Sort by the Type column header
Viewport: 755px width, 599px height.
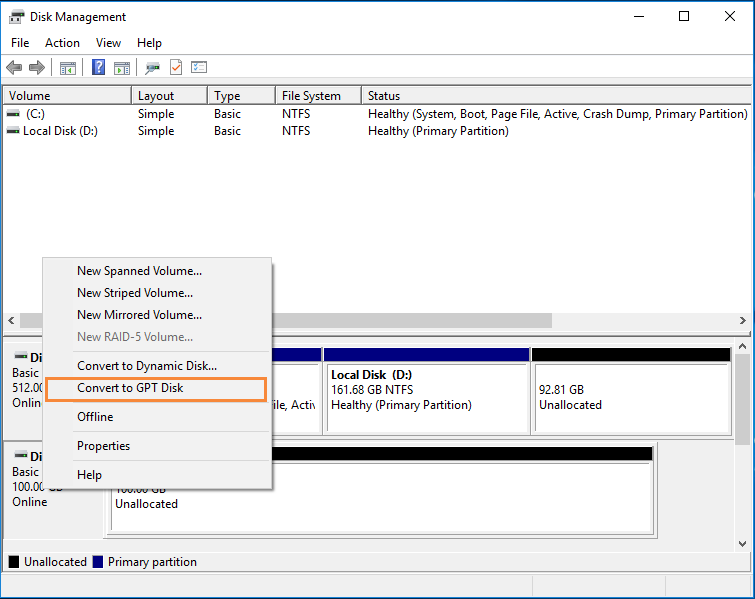coord(242,95)
